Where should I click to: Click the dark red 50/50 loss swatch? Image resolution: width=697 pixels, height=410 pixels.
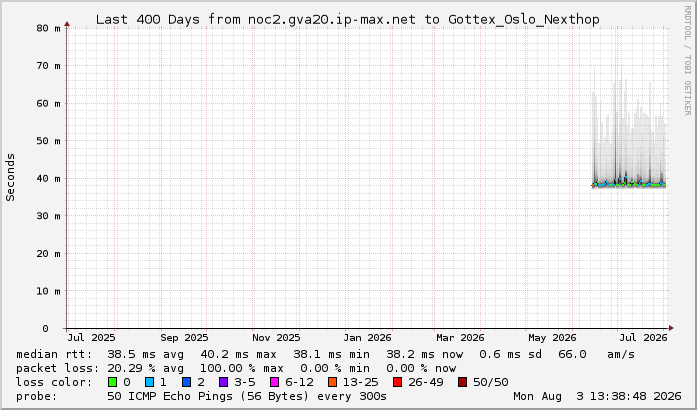pyautogui.click(x=463, y=382)
